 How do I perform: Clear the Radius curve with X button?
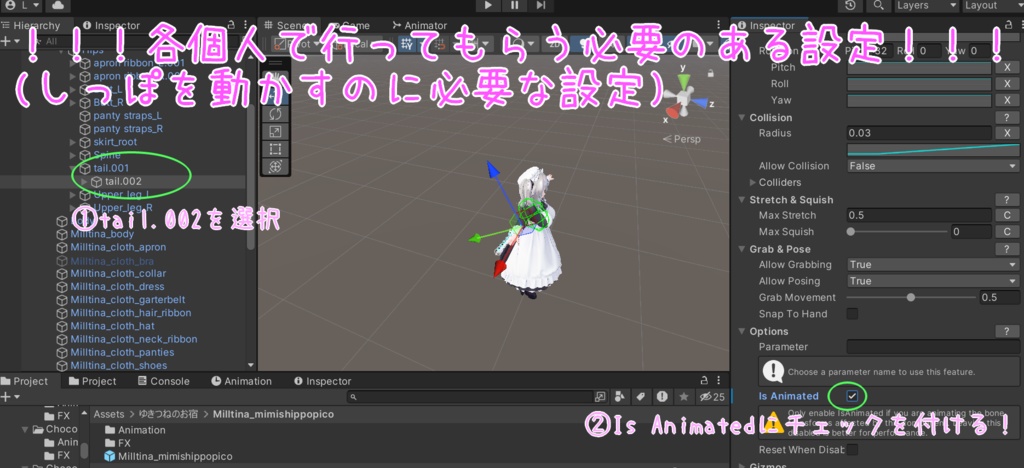(x=1006, y=133)
